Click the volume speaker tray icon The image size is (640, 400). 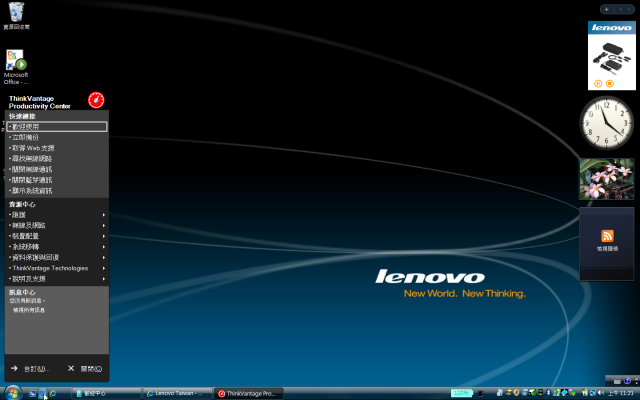pyautogui.click(x=601, y=393)
